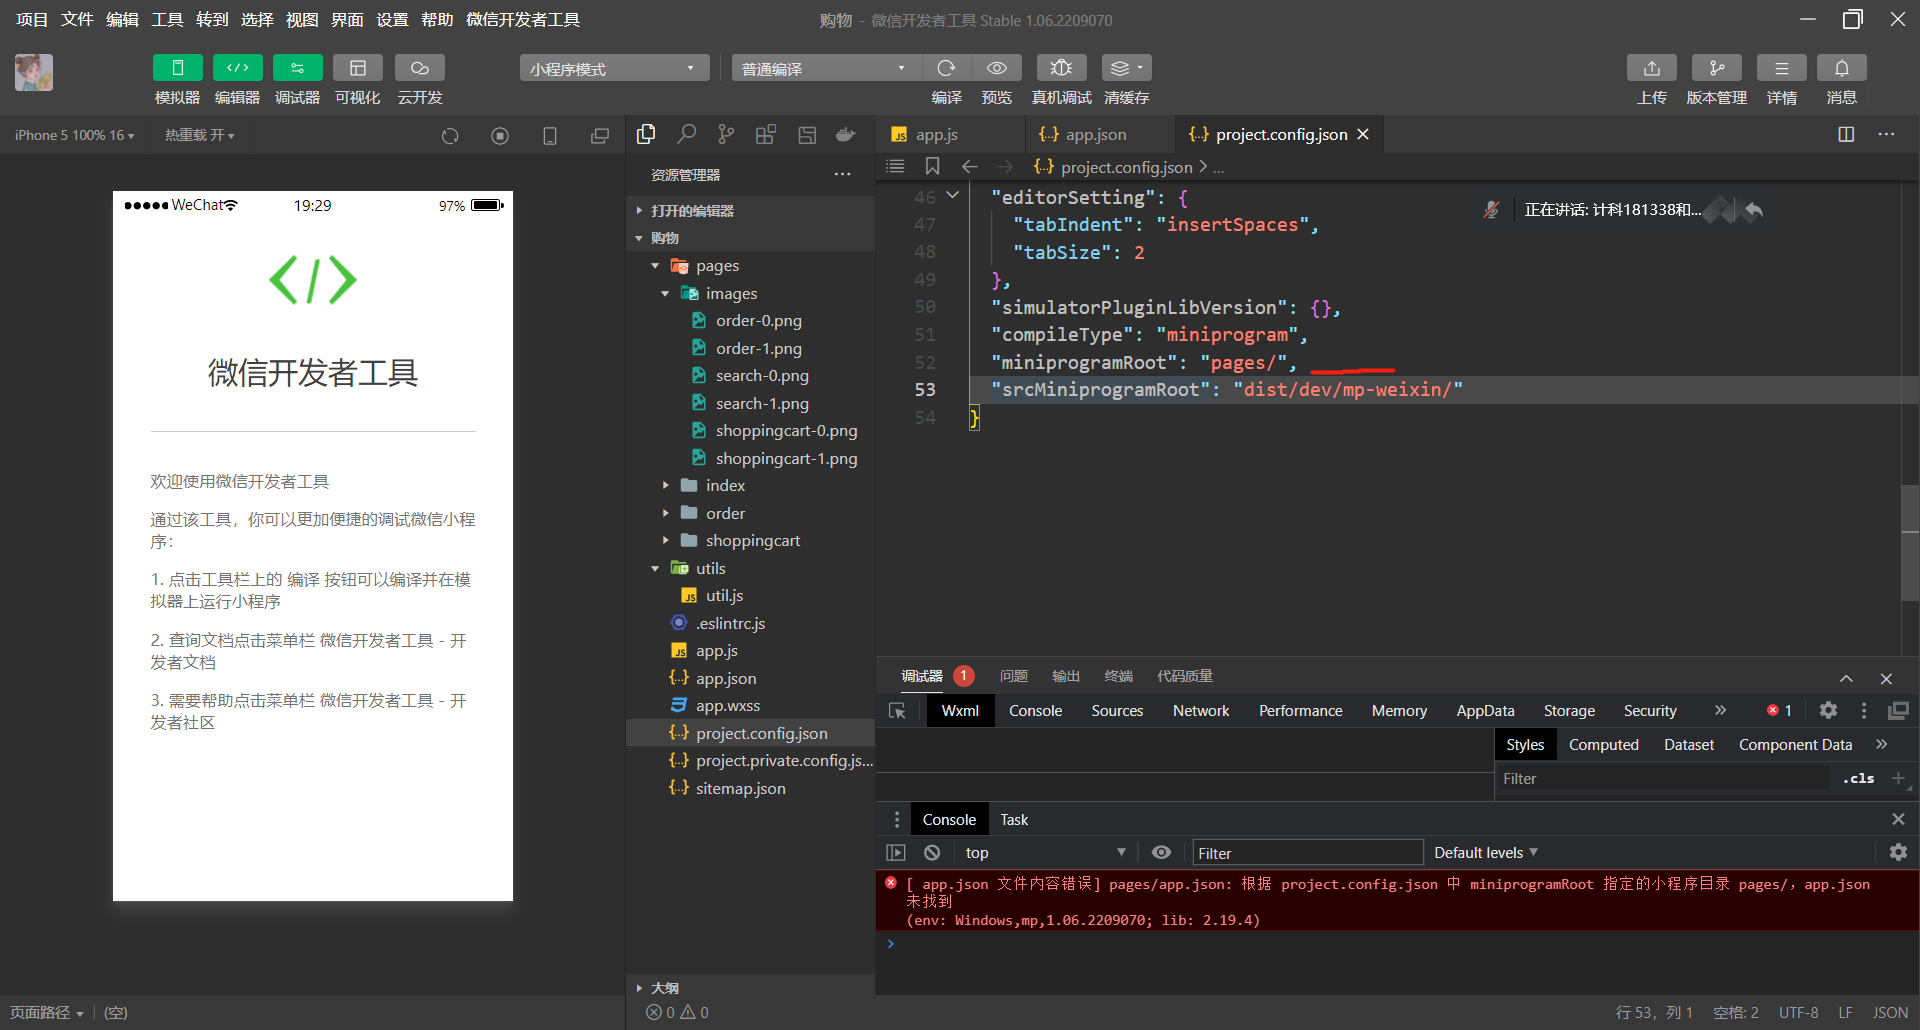Click the console Filter input field
The image size is (1920, 1030).
(x=1306, y=853)
